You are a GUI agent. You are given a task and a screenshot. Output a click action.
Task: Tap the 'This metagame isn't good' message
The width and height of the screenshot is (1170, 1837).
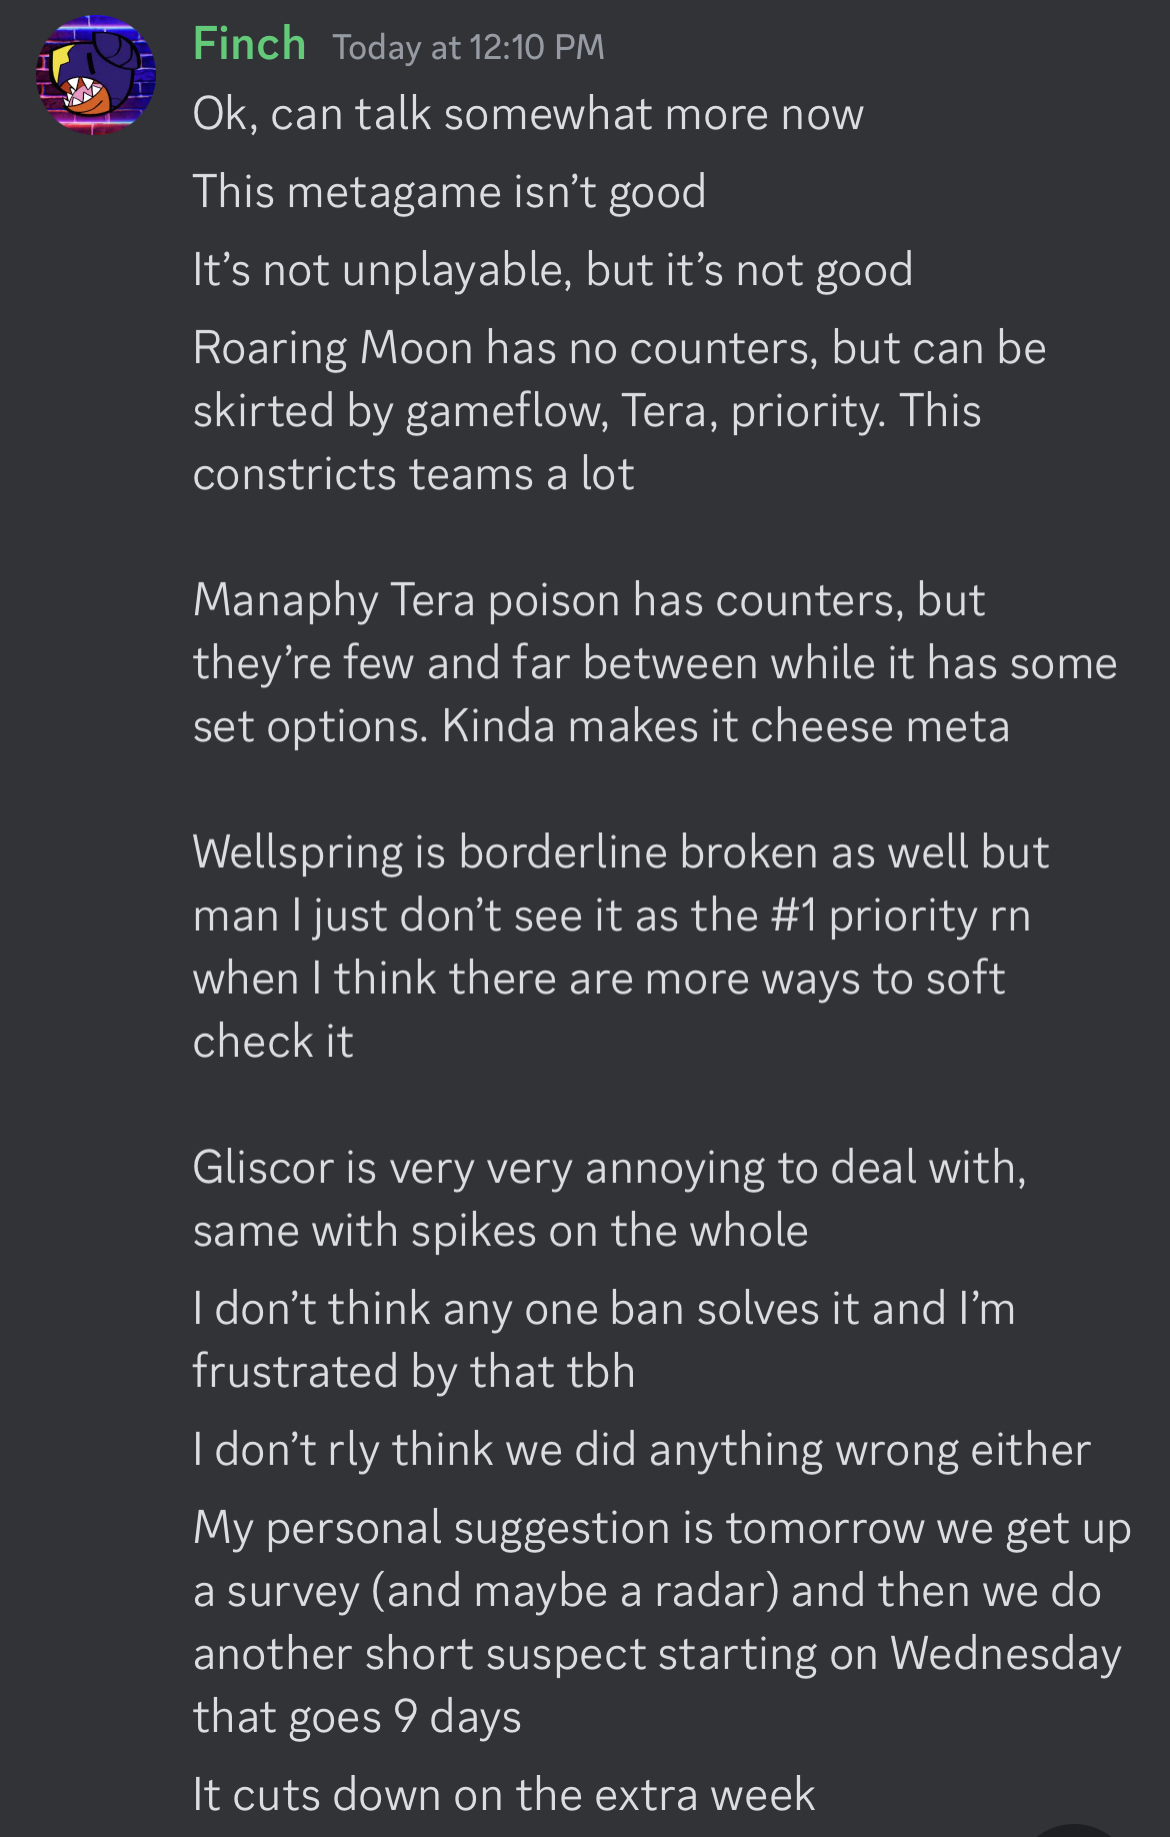pyautogui.click(x=449, y=192)
